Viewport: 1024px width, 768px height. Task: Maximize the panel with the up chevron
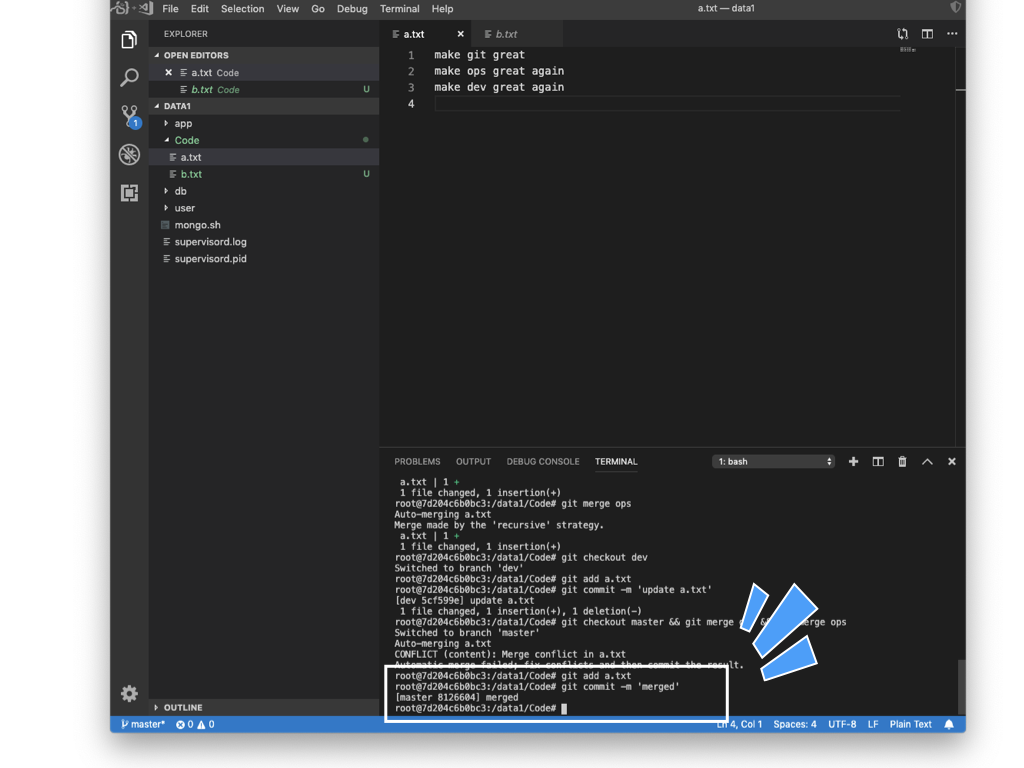click(x=927, y=462)
